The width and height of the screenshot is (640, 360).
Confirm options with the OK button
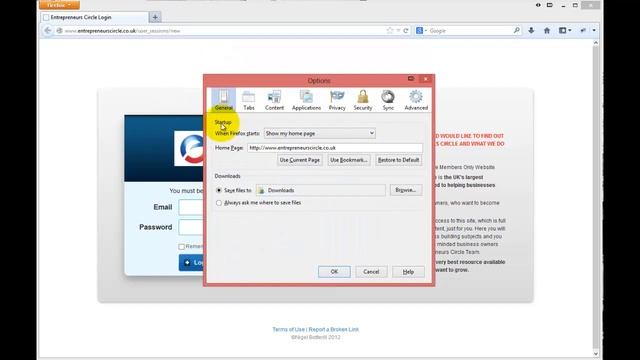334,271
